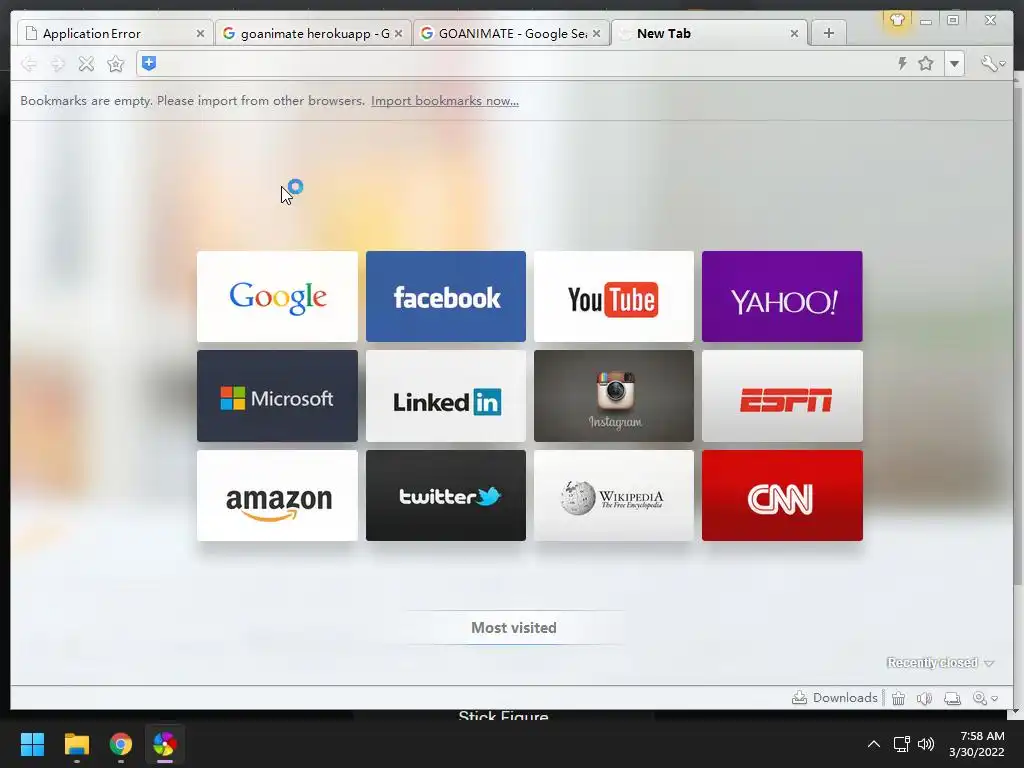The image size is (1024, 768).
Task: Open the Twitter speed dial tile
Action: coord(446,496)
